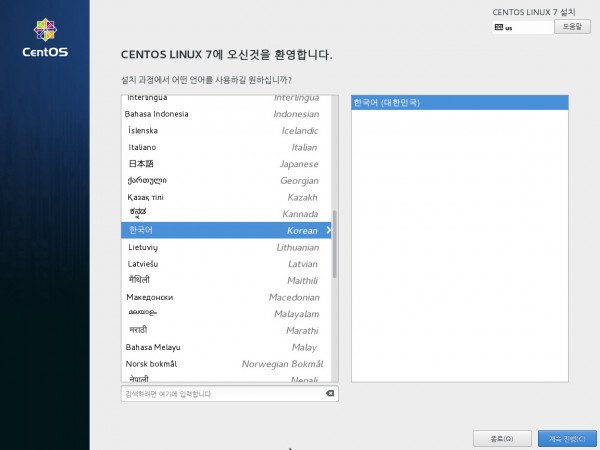The width and height of the screenshot is (600, 450).
Task: Click the language list scrollbar thumb
Action: [334, 244]
